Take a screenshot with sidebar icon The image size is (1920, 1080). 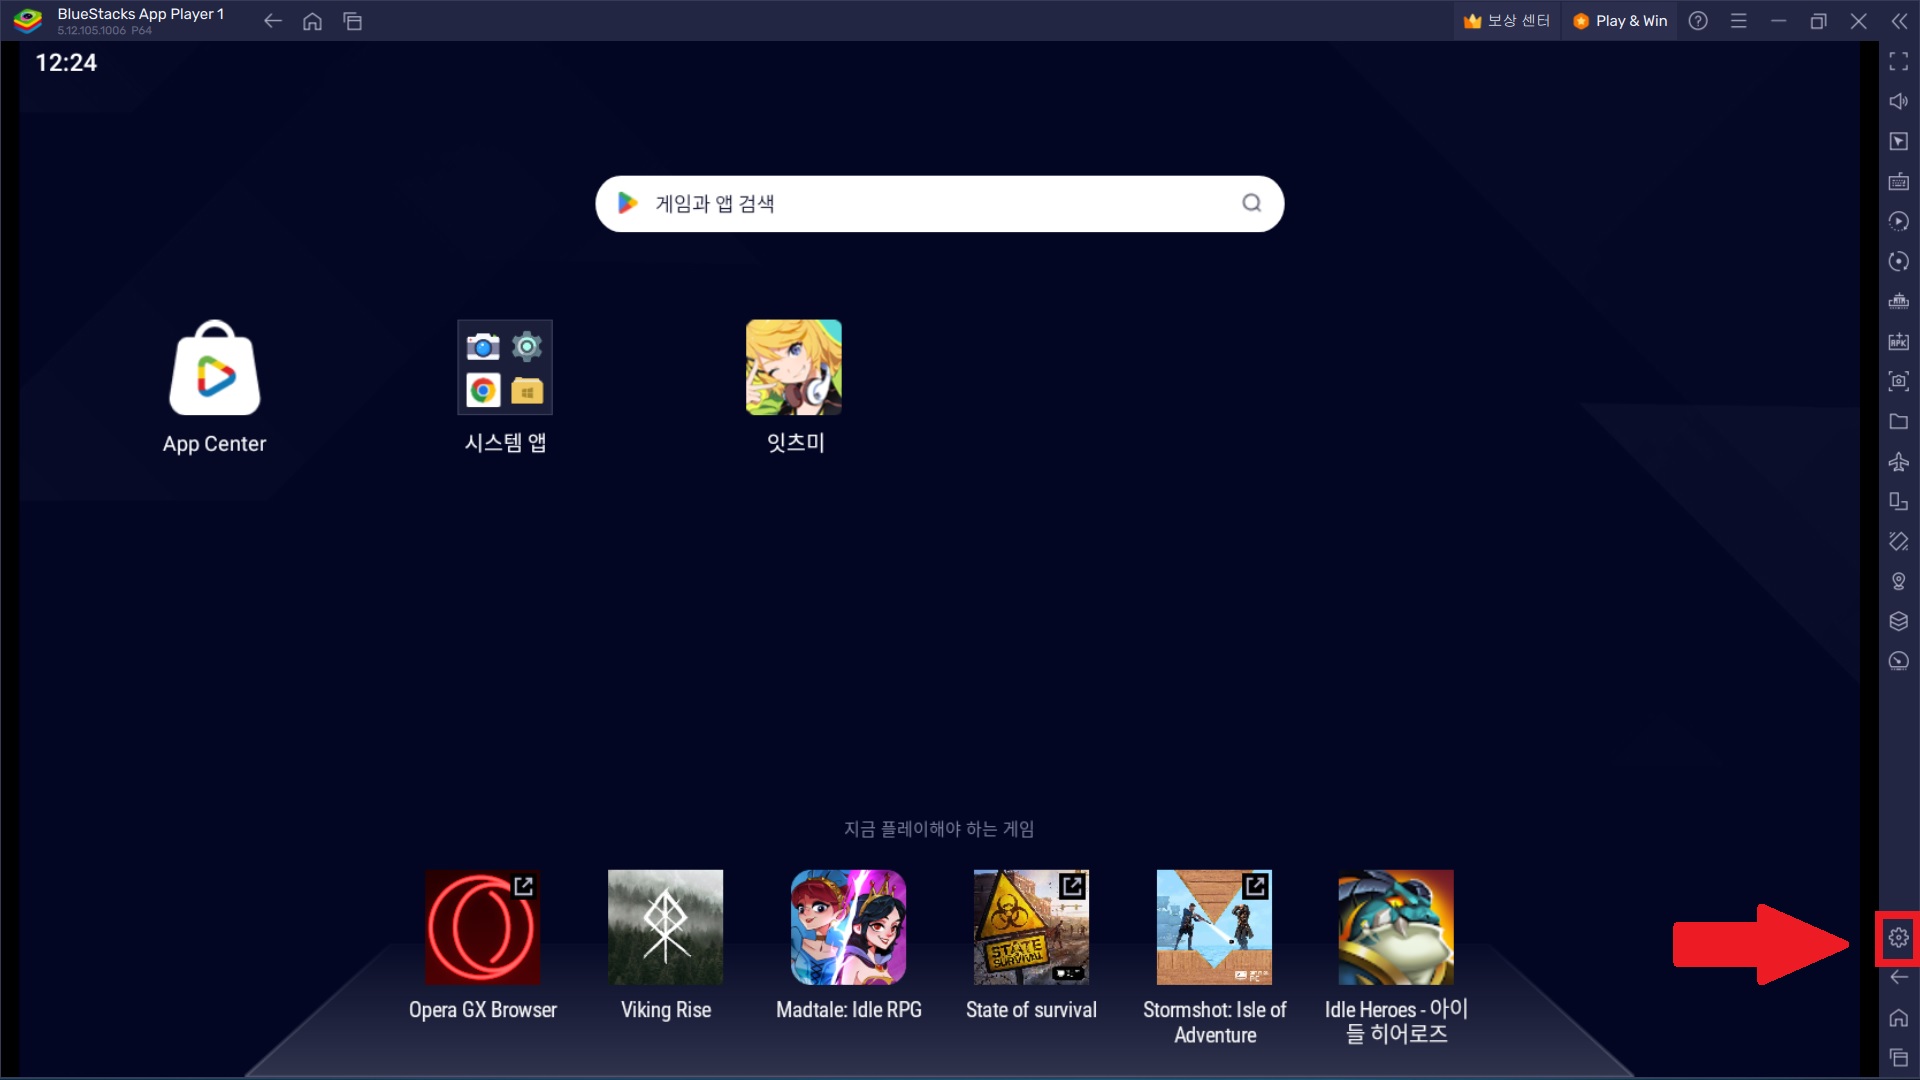pyautogui.click(x=1899, y=382)
